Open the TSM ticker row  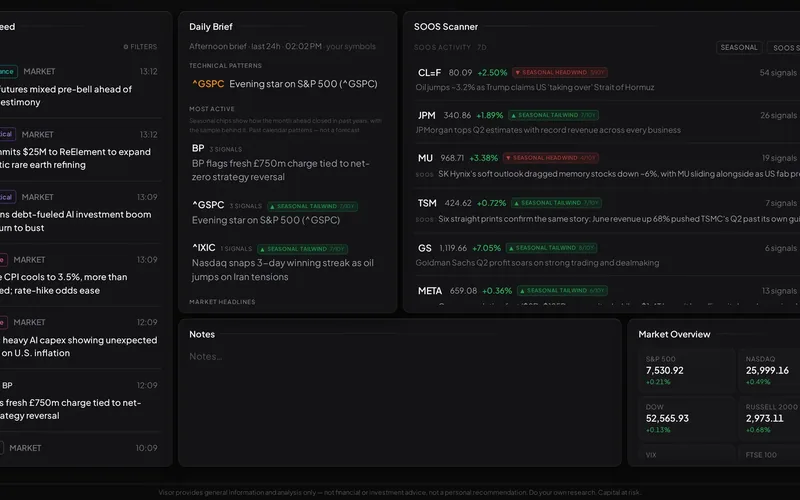(x=427, y=203)
